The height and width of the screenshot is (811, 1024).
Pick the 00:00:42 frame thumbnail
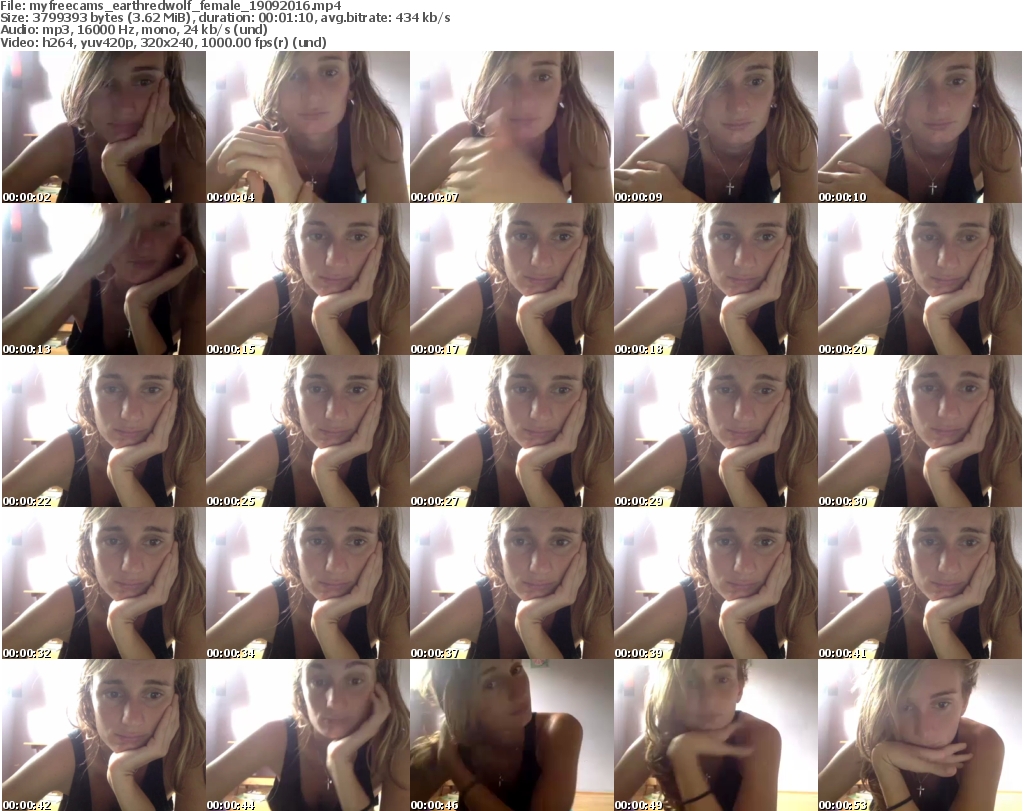point(103,735)
